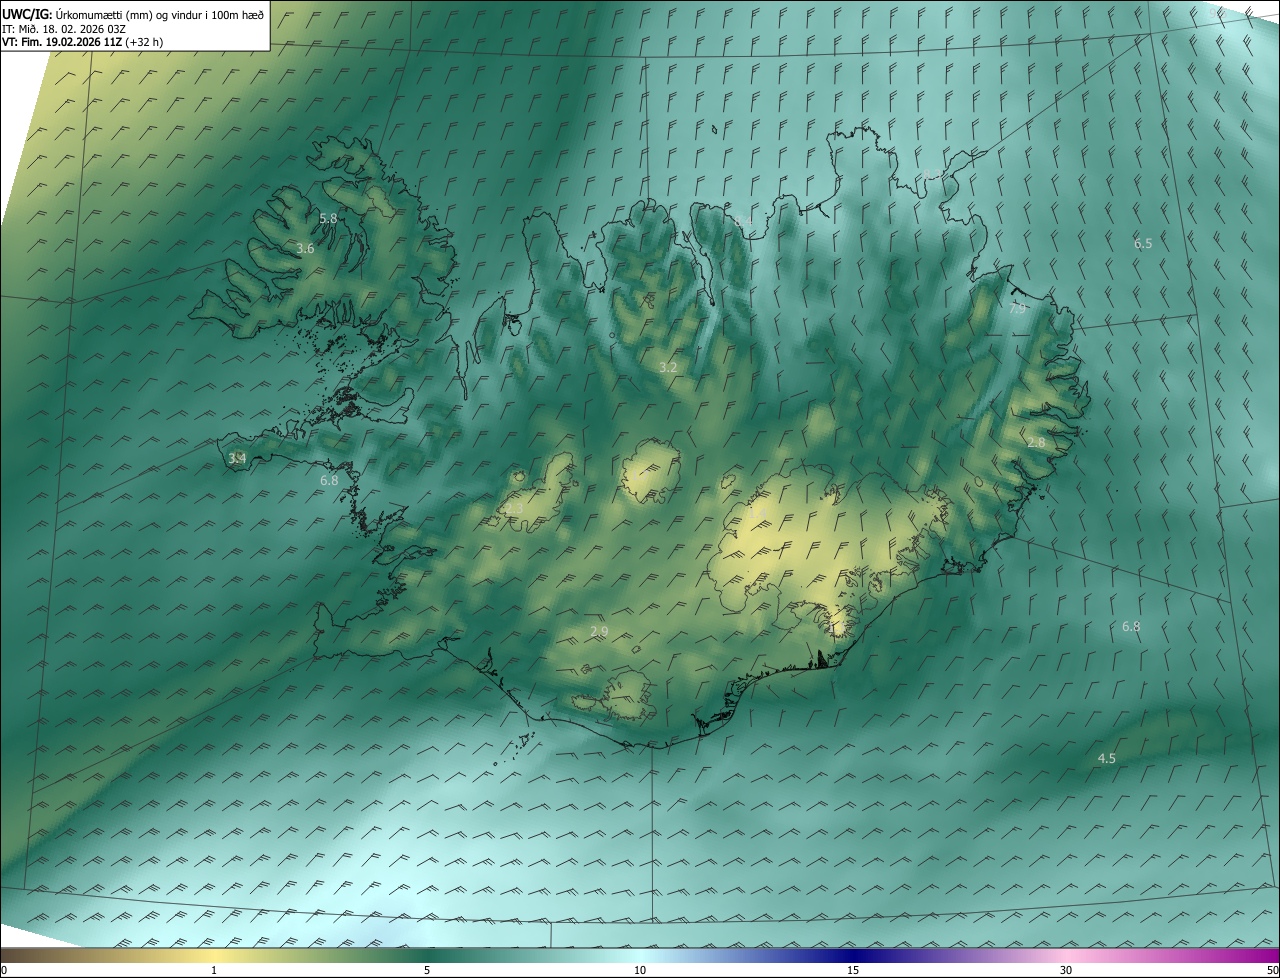Click the 3.2 value label on the map
Viewport: 1280px width, 978px height.
(668, 368)
